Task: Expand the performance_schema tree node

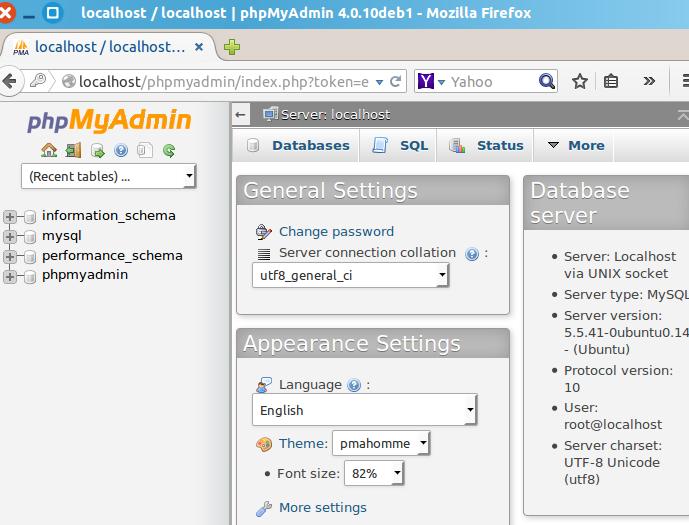Action: (10, 257)
